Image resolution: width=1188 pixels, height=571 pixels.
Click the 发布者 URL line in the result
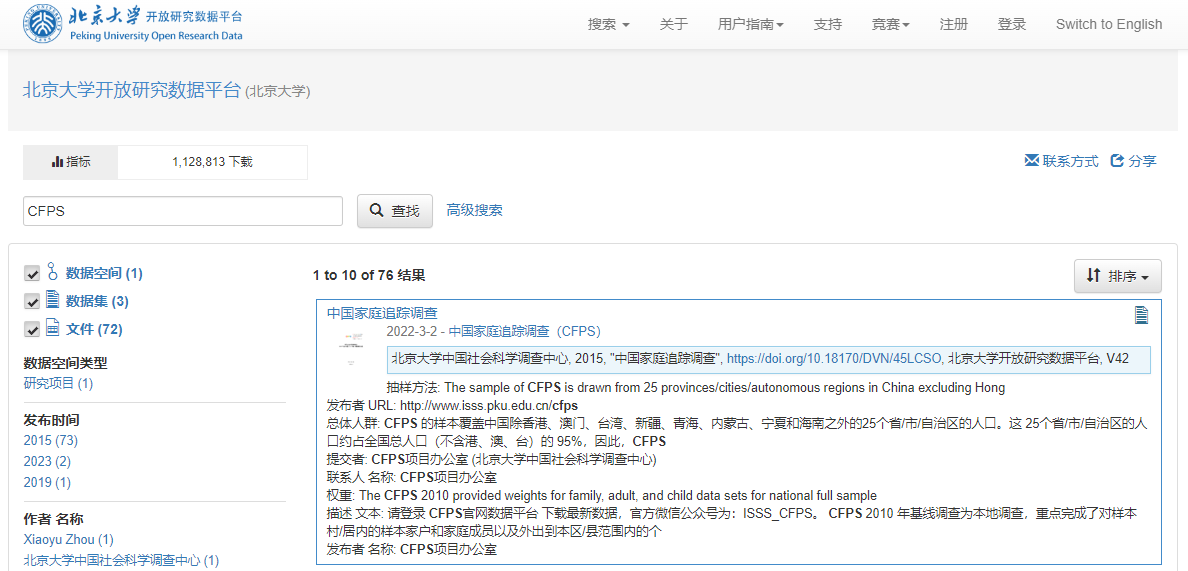(452, 405)
